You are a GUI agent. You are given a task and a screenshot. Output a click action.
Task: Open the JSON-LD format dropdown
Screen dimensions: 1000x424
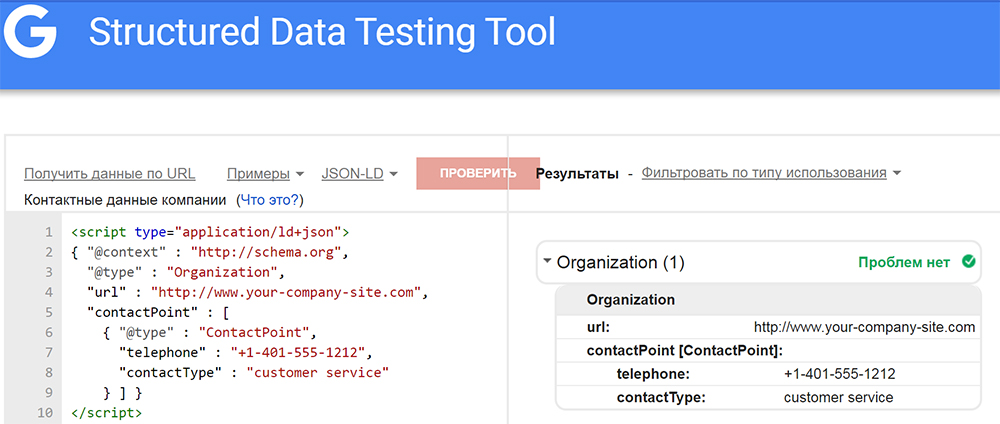(359, 173)
